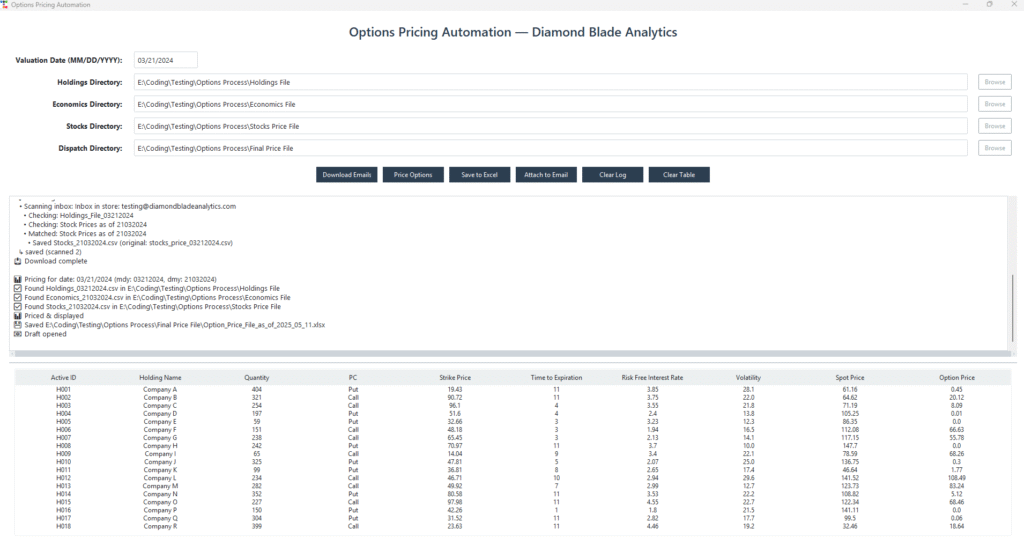Click the check icon beside Found Economics line
Screen dimensions: 1024x551
tap(18, 298)
